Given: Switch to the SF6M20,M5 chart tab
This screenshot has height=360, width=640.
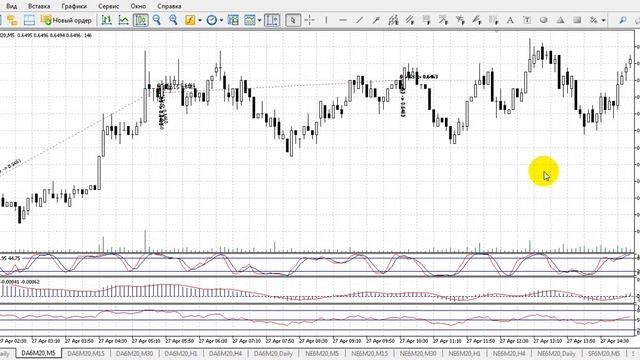Looking at the screenshot, I should [603, 353].
